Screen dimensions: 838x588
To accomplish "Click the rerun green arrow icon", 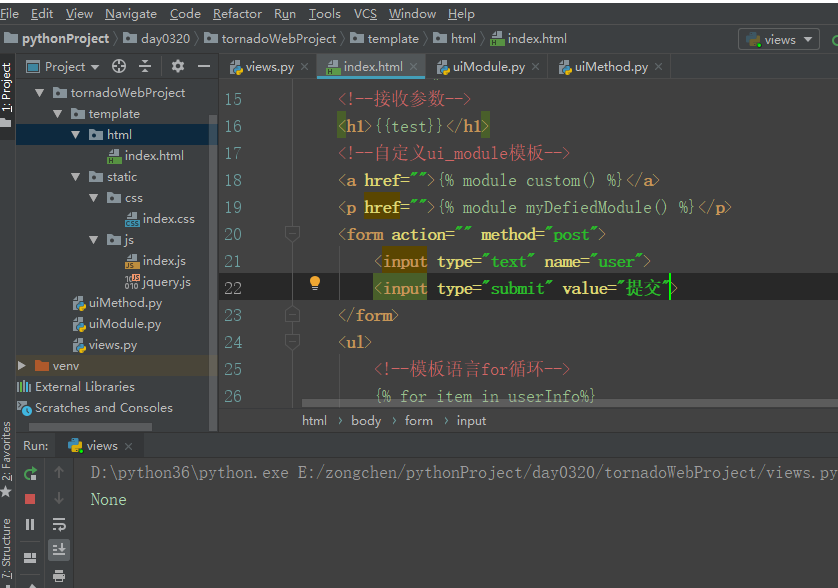I will pyautogui.click(x=30, y=473).
